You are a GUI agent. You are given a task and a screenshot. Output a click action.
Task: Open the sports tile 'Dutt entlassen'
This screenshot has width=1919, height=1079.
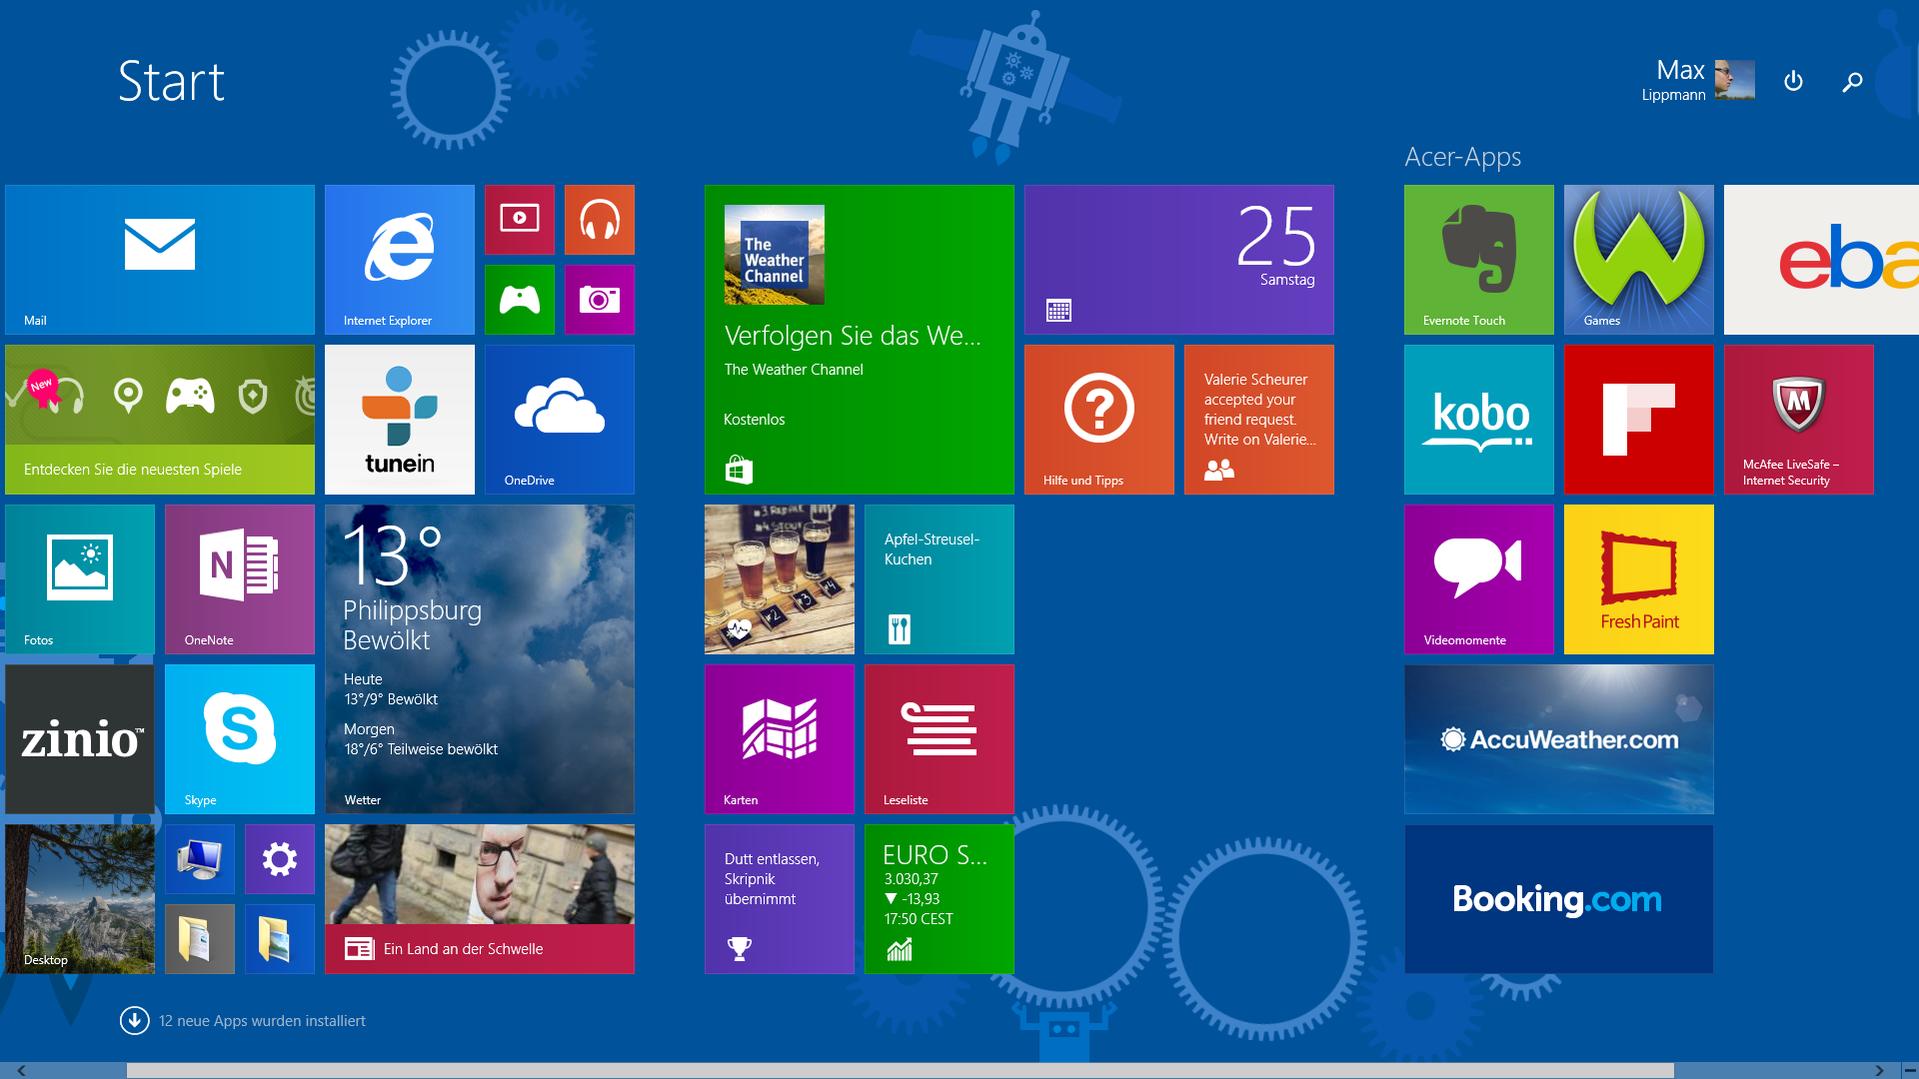coord(780,900)
